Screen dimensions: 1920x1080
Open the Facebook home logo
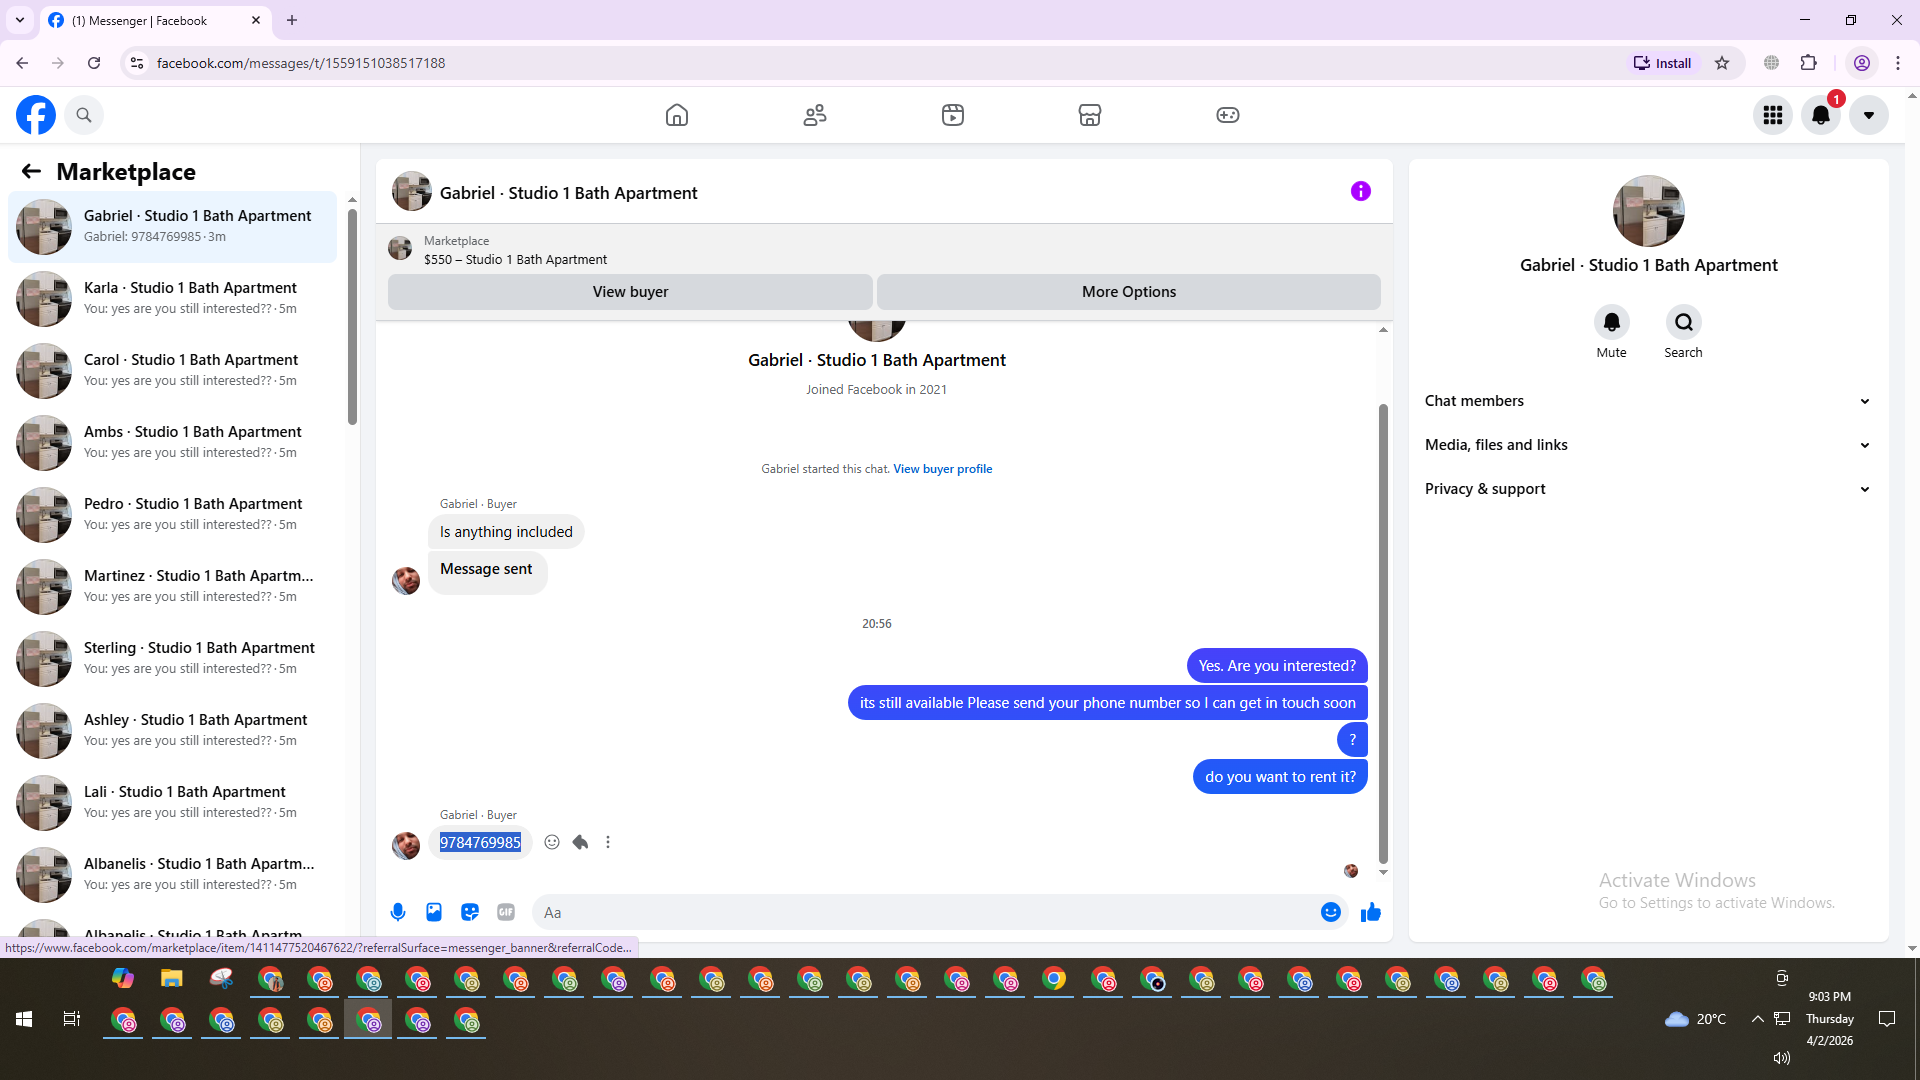pos(36,115)
